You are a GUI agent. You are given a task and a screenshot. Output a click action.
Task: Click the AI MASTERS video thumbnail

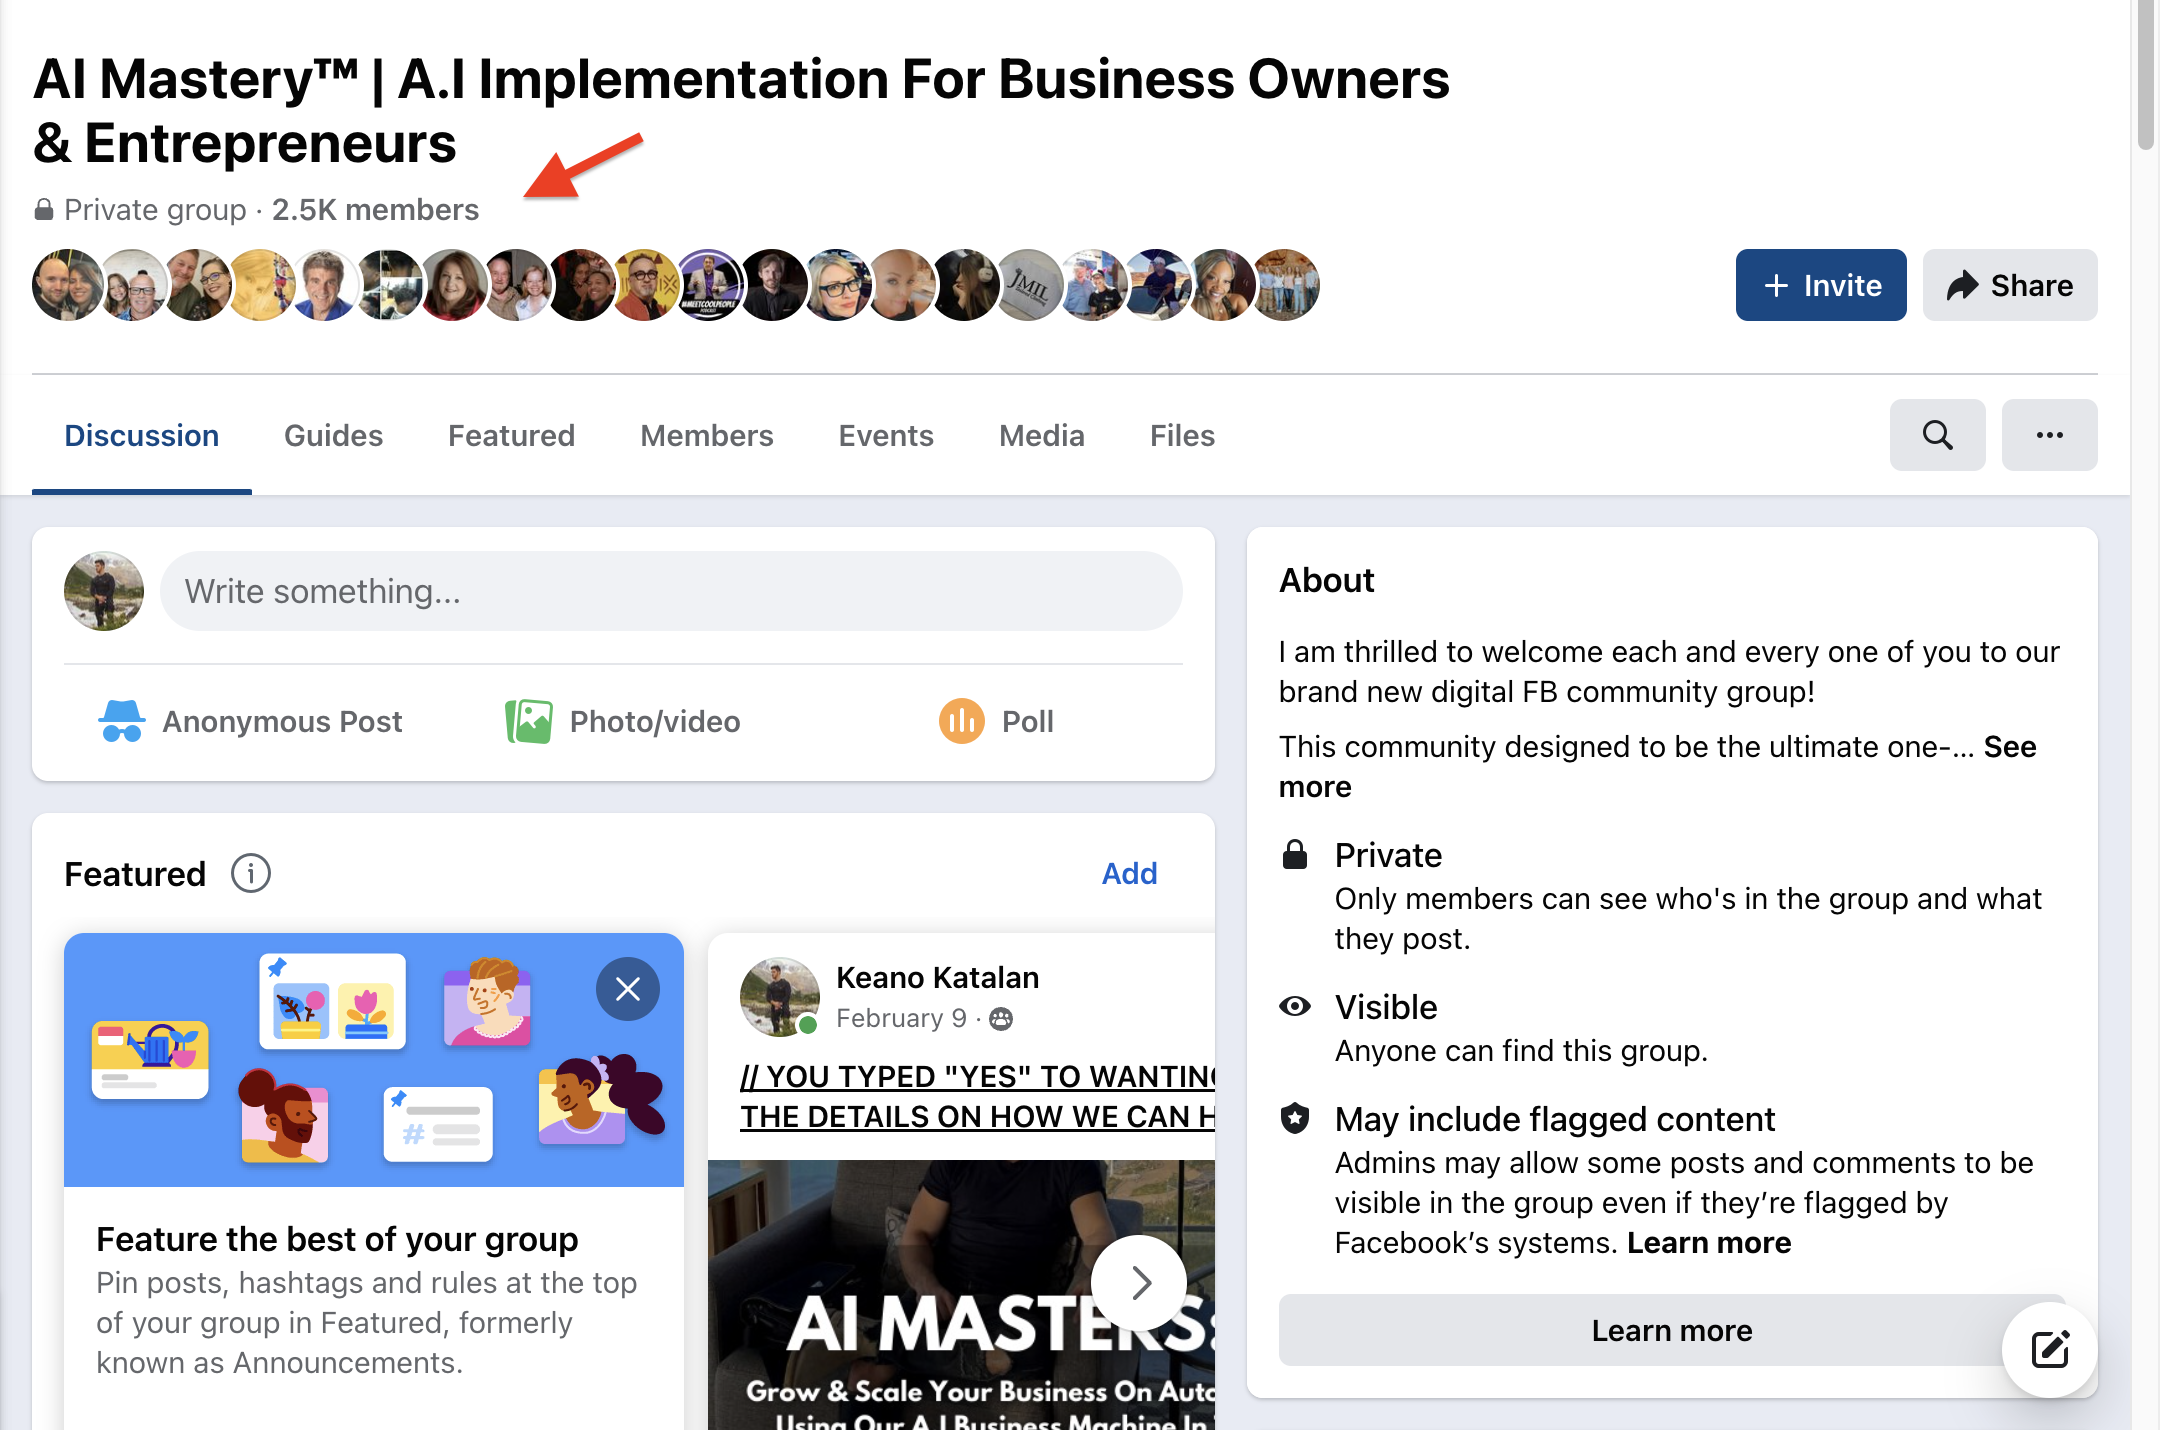(961, 1295)
